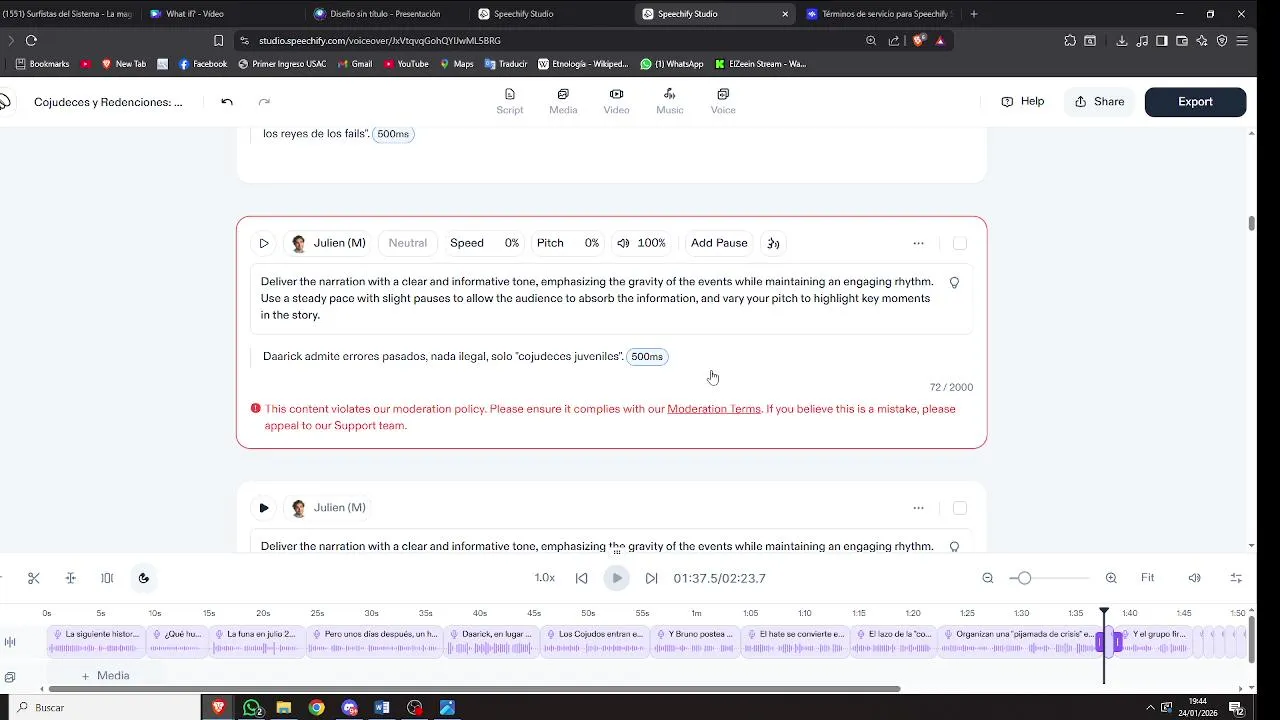The image size is (1280, 720).
Task: Play the lower Julien (M) block
Action: coord(264,508)
